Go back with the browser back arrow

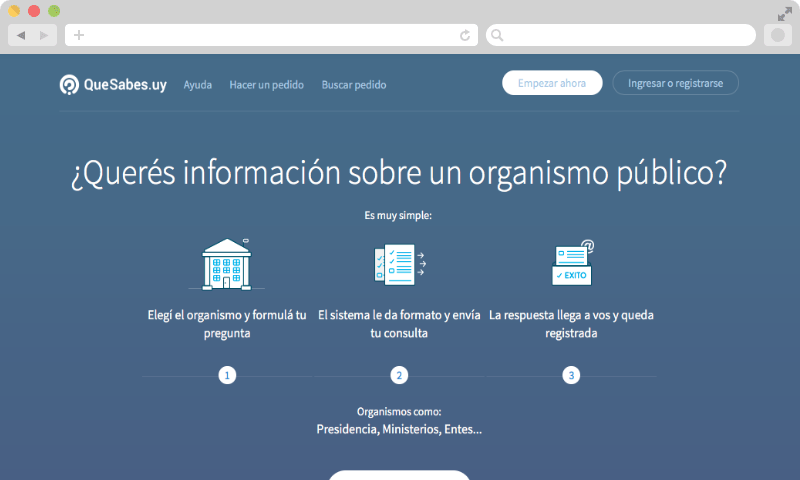click(x=21, y=35)
